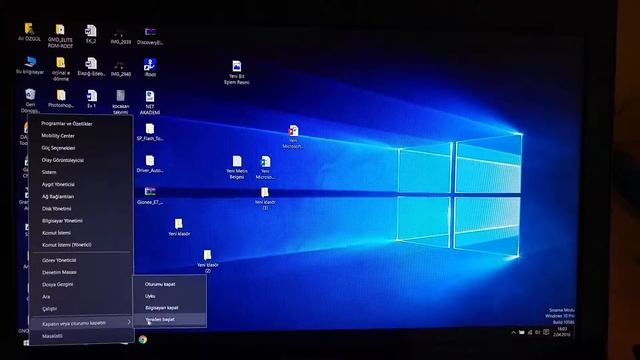Select the Elazığ-Edeb... document icon
Viewport: 640px width, 360px height.
[91, 67]
